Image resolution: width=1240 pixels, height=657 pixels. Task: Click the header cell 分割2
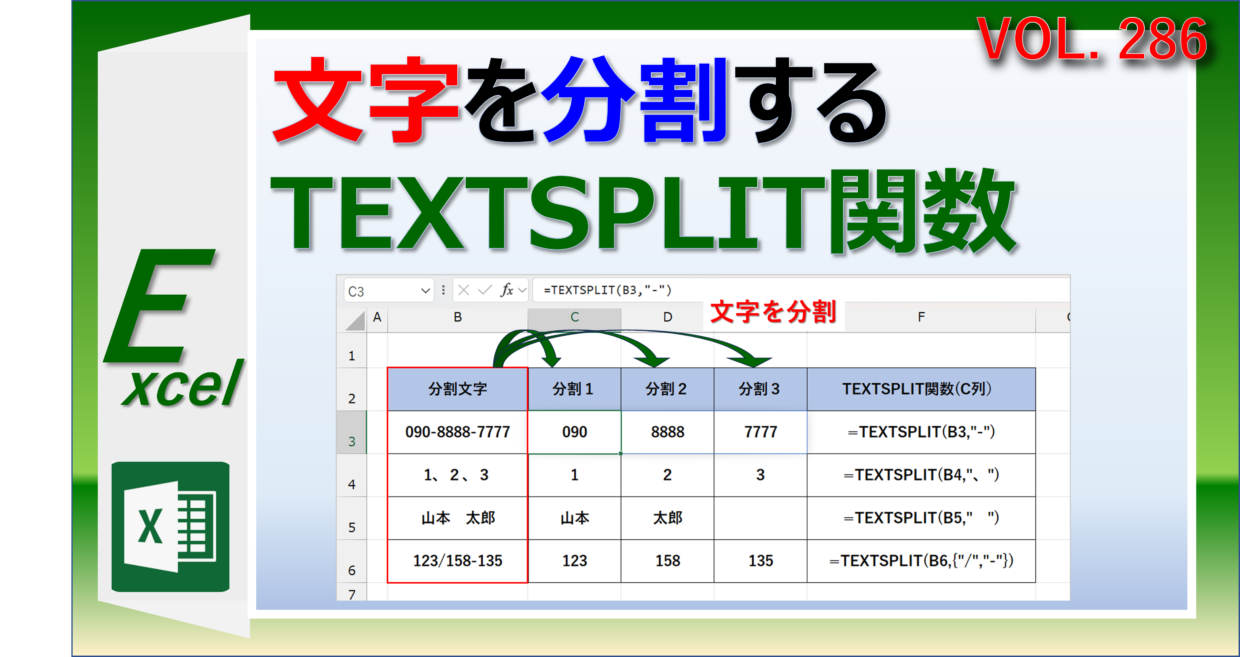point(667,389)
